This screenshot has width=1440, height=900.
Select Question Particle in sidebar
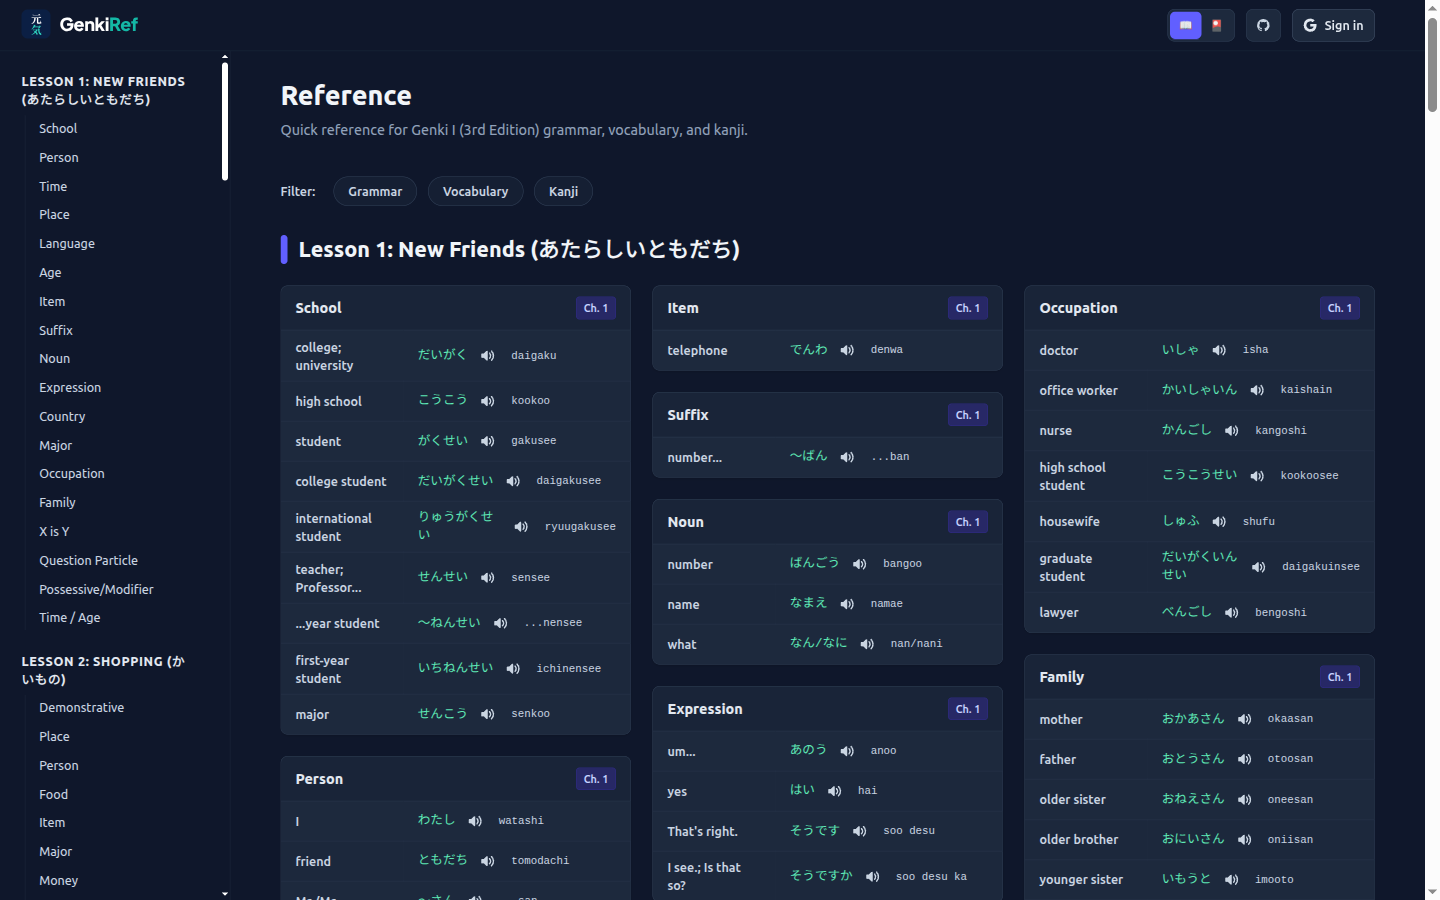click(x=89, y=561)
